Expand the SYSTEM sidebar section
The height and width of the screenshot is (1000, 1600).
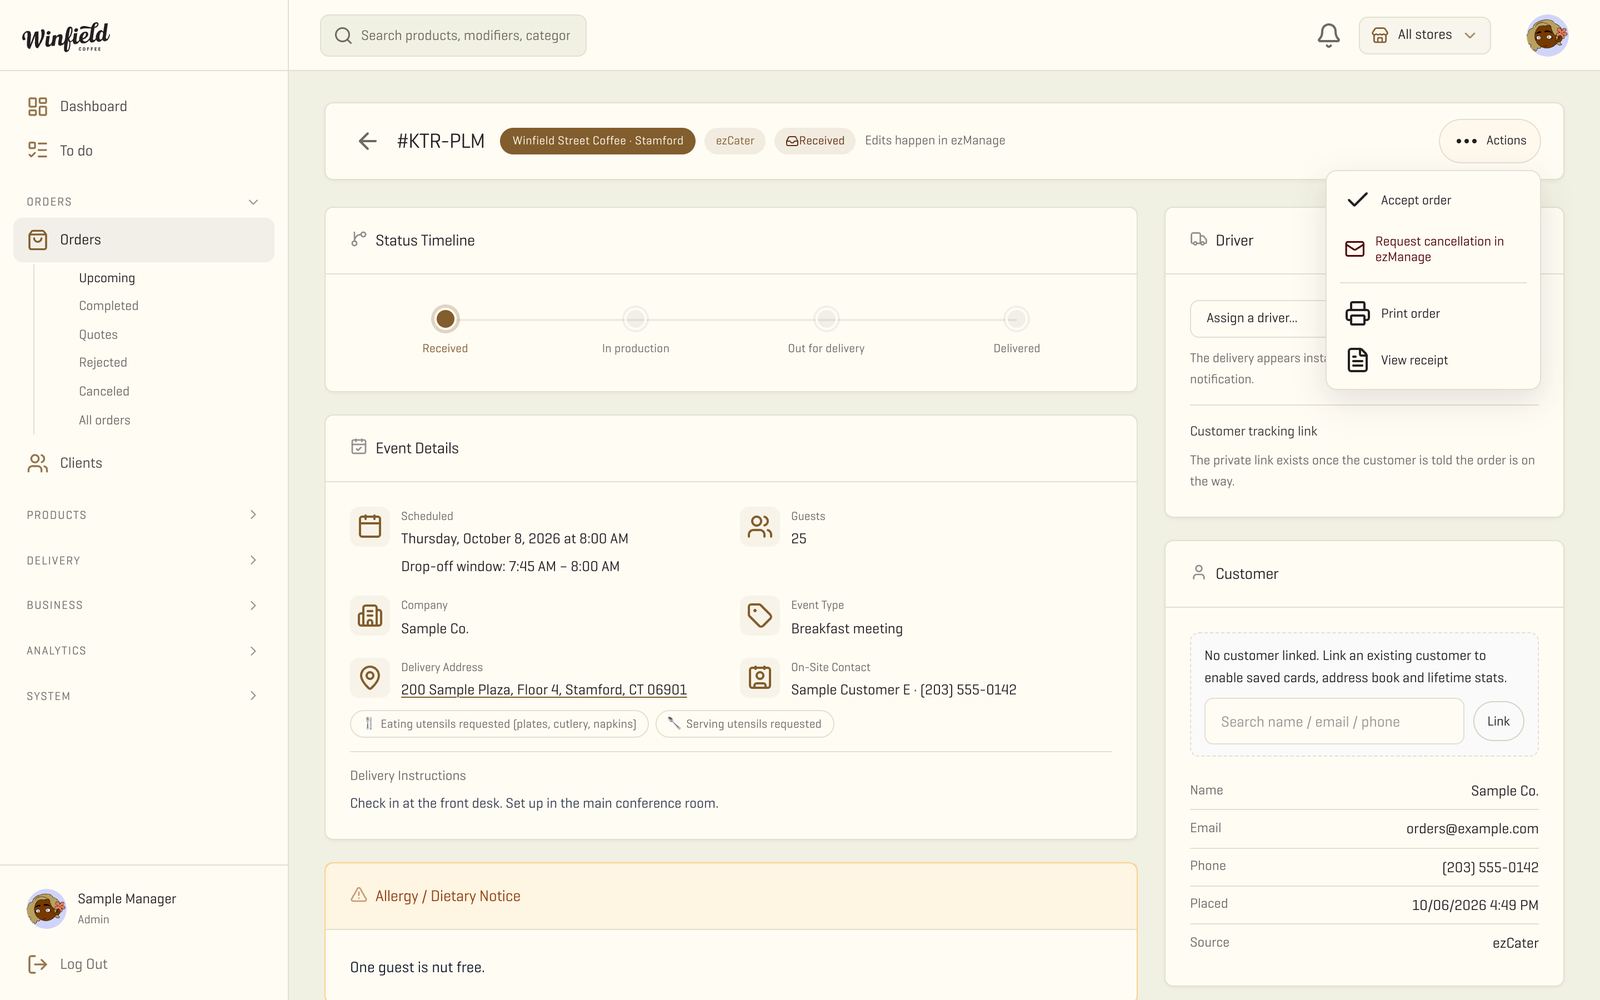pyautogui.click(x=144, y=696)
